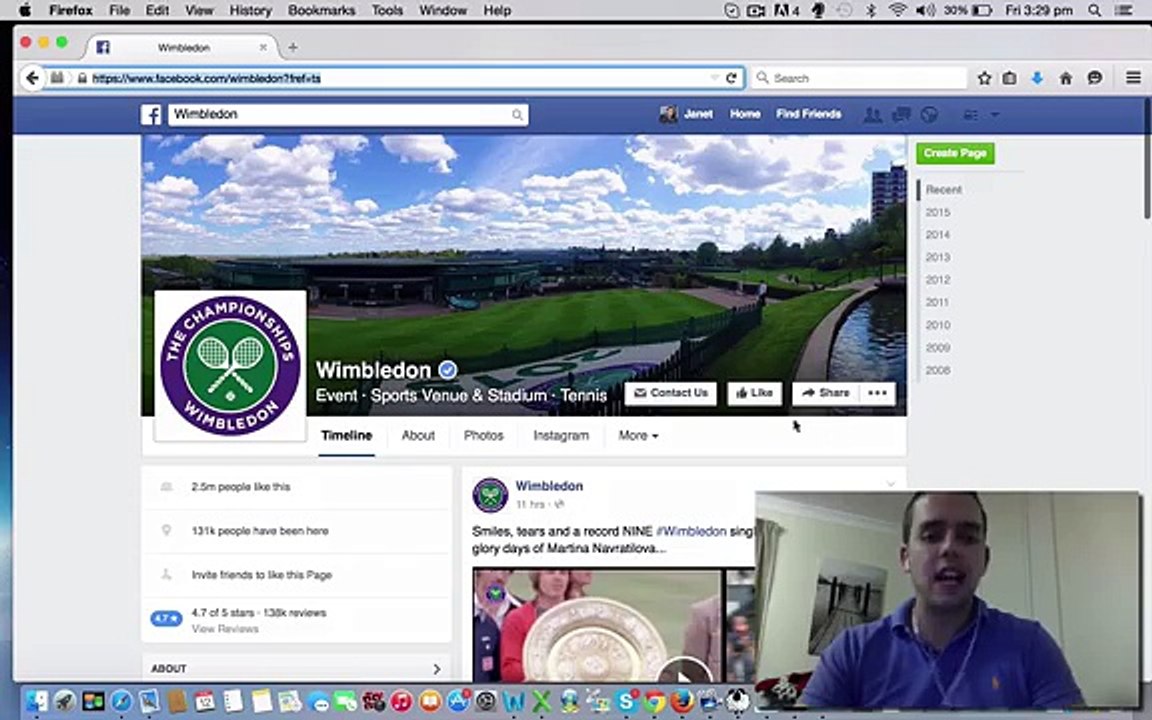Click the Wimbledon post author name
The image size is (1152, 720).
[549, 486]
